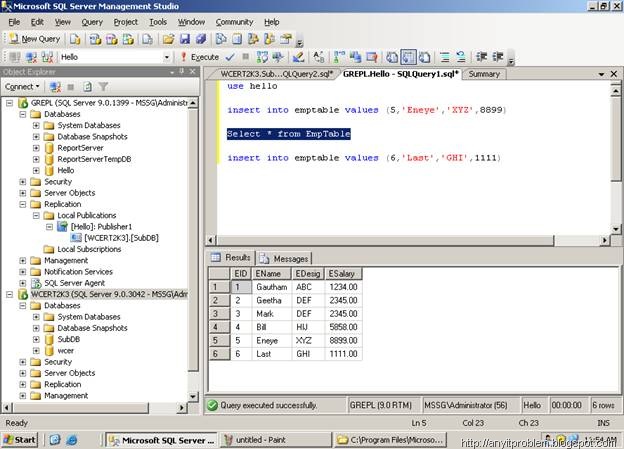Switch output to Results to Text

tap(392, 57)
